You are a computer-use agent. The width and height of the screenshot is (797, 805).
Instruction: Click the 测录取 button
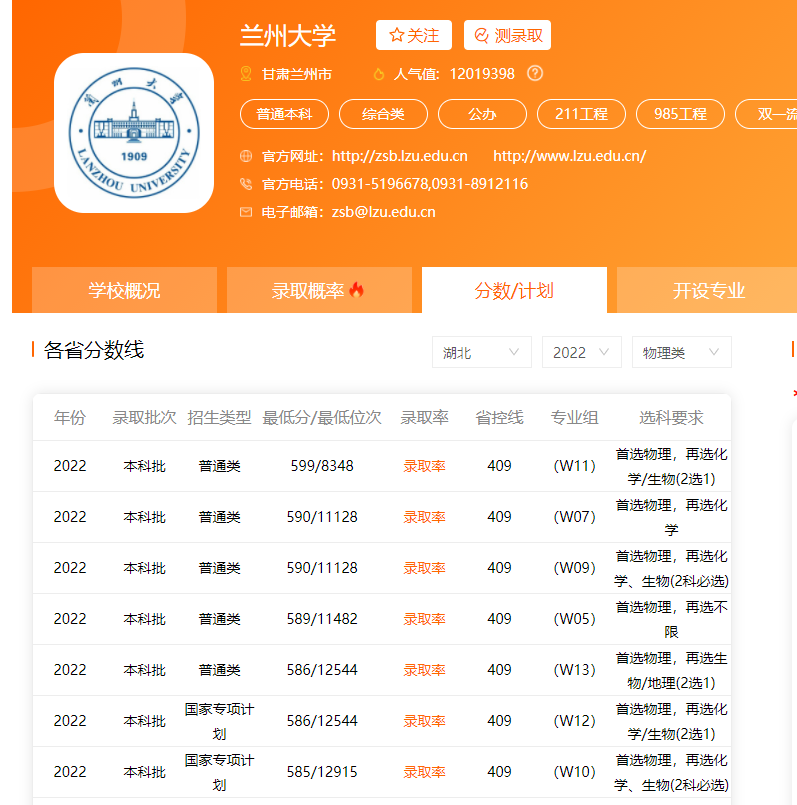coord(507,35)
